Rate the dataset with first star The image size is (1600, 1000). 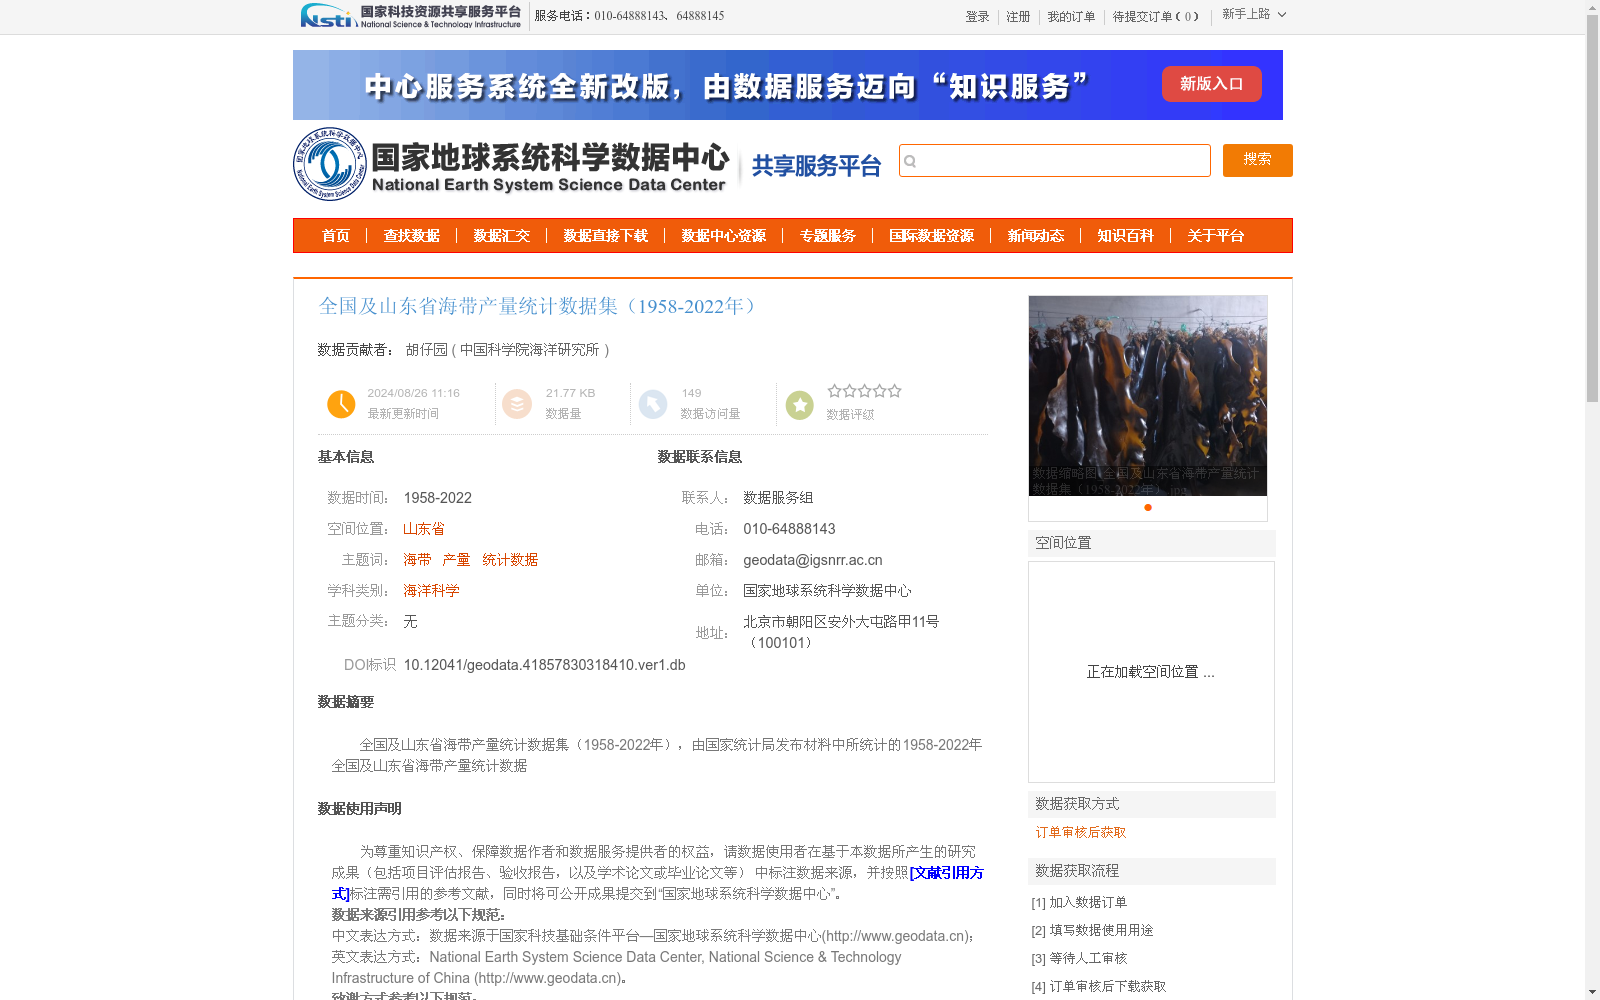(834, 391)
